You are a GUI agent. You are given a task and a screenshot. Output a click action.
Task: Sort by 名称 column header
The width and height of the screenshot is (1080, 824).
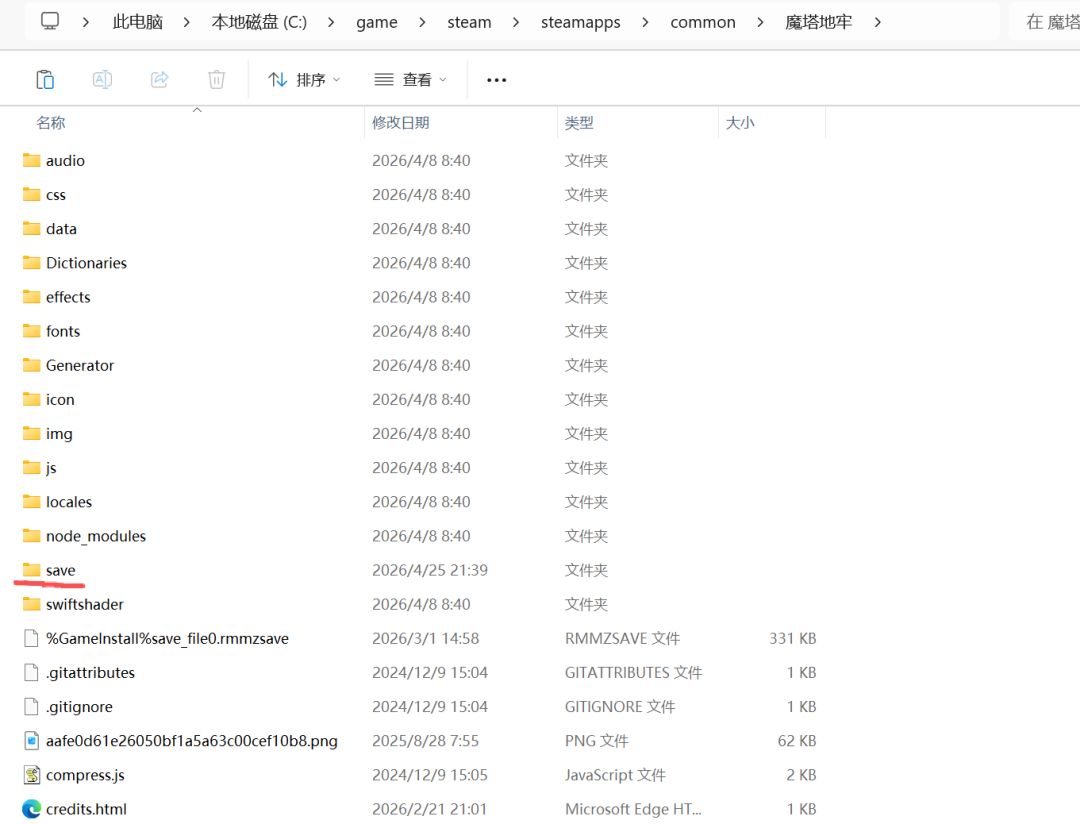pyautogui.click(x=51, y=123)
